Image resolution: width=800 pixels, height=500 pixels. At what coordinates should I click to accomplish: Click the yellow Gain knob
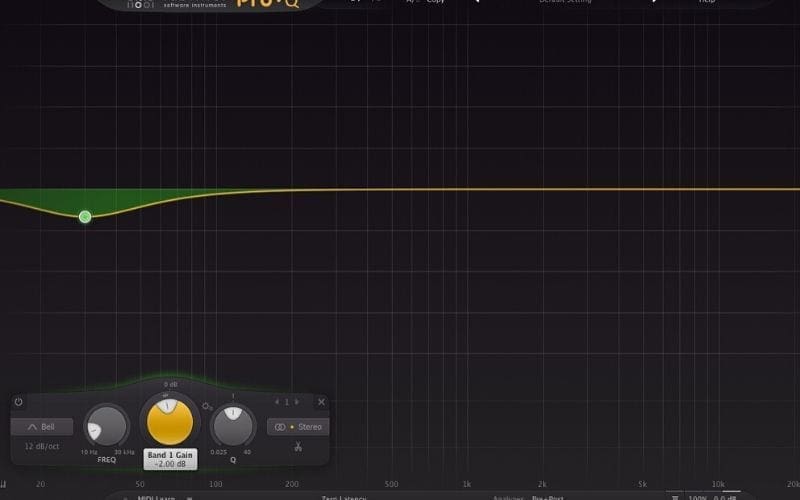(170, 421)
